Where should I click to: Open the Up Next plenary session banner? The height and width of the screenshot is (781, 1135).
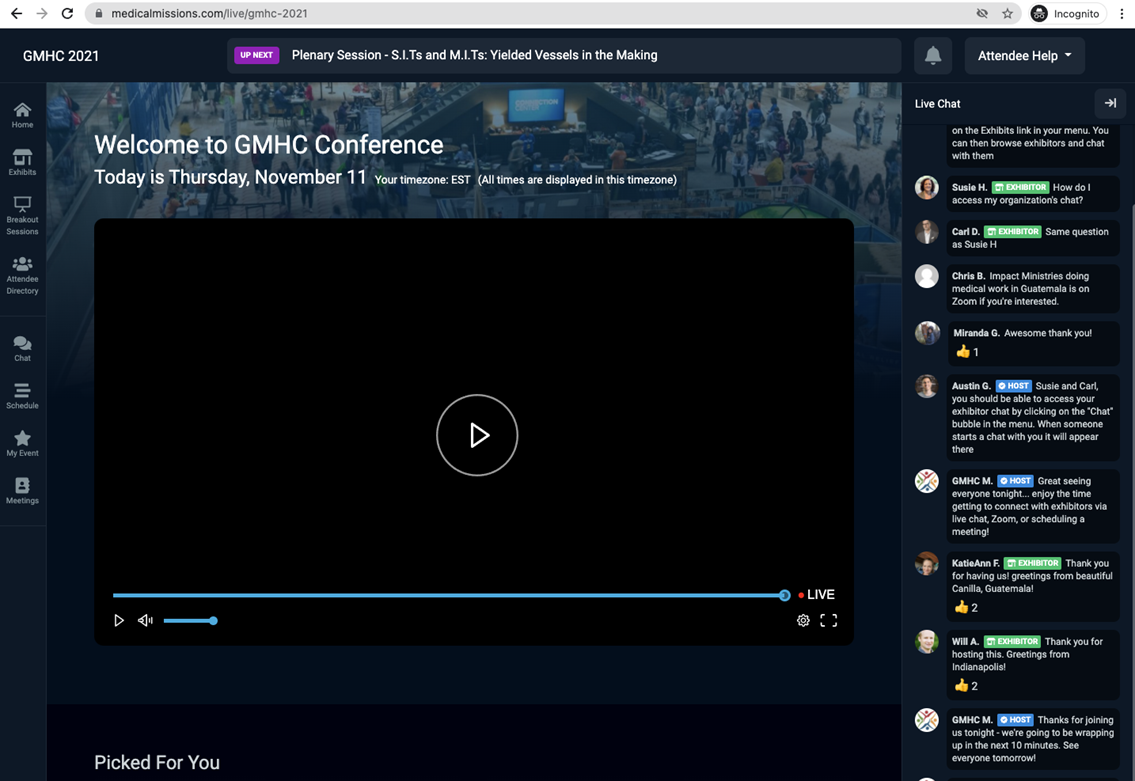474,56
